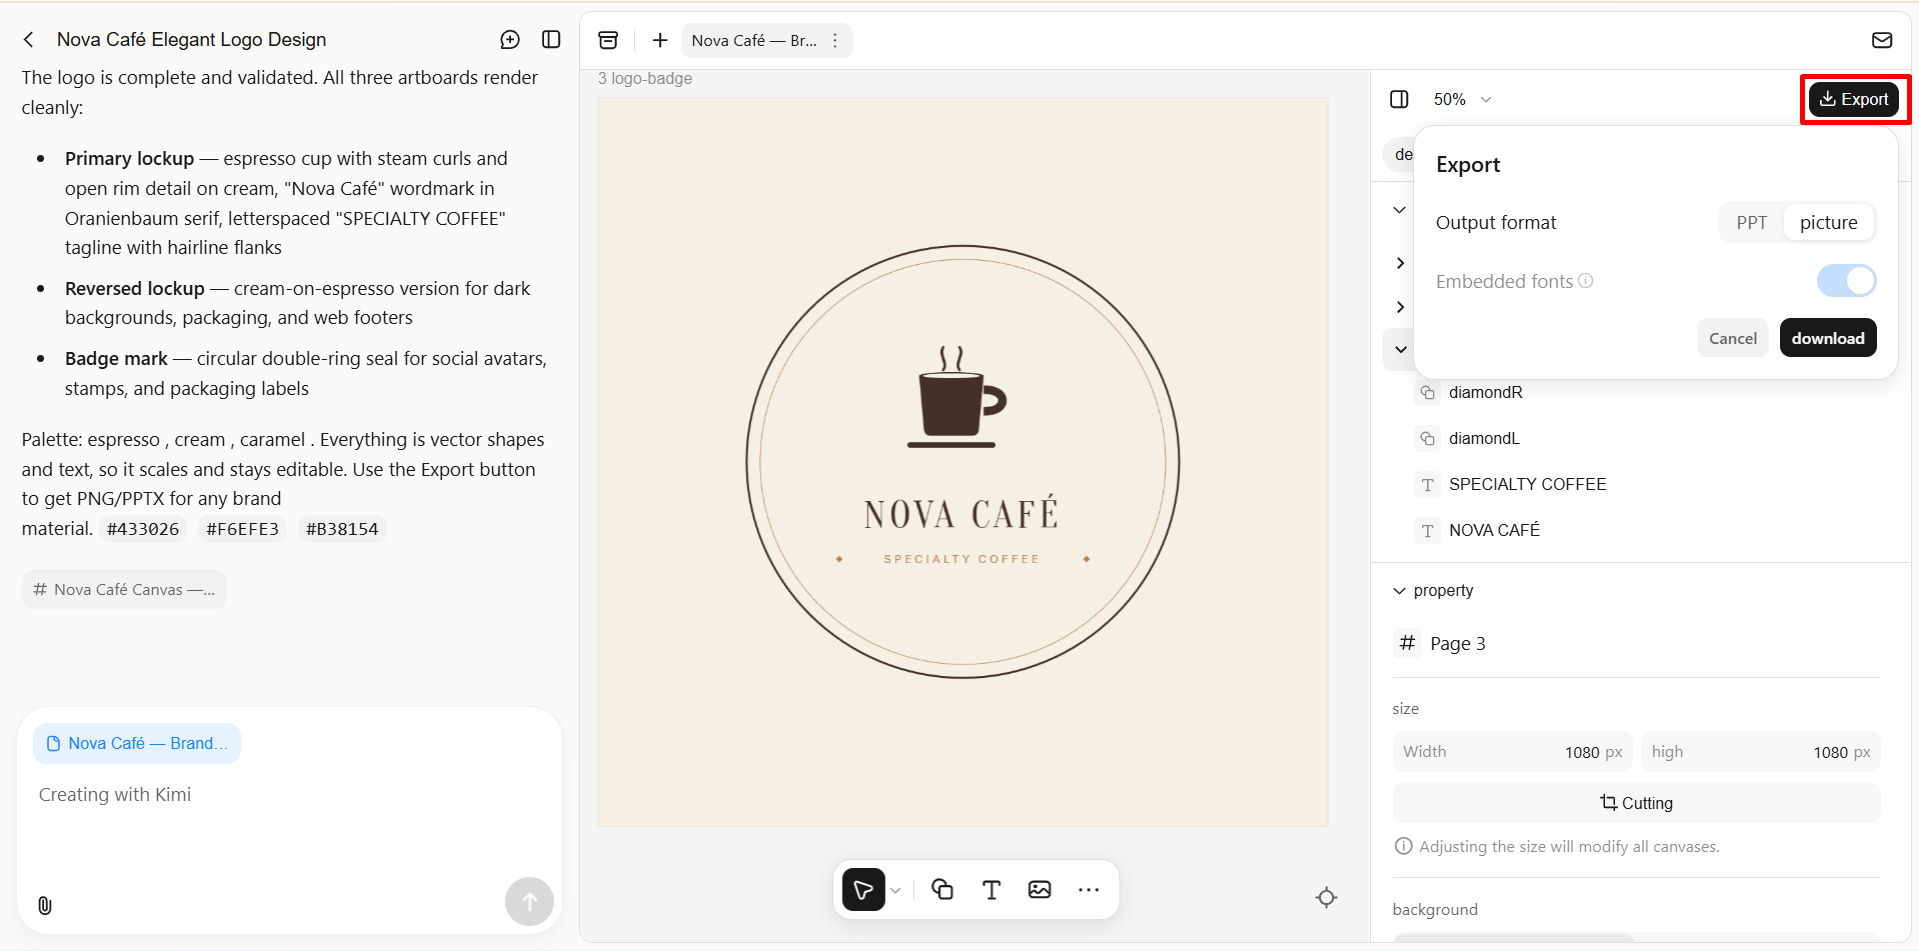Add a new canvas tab with the plus icon
This screenshot has height=951, width=1919.
pos(660,40)
